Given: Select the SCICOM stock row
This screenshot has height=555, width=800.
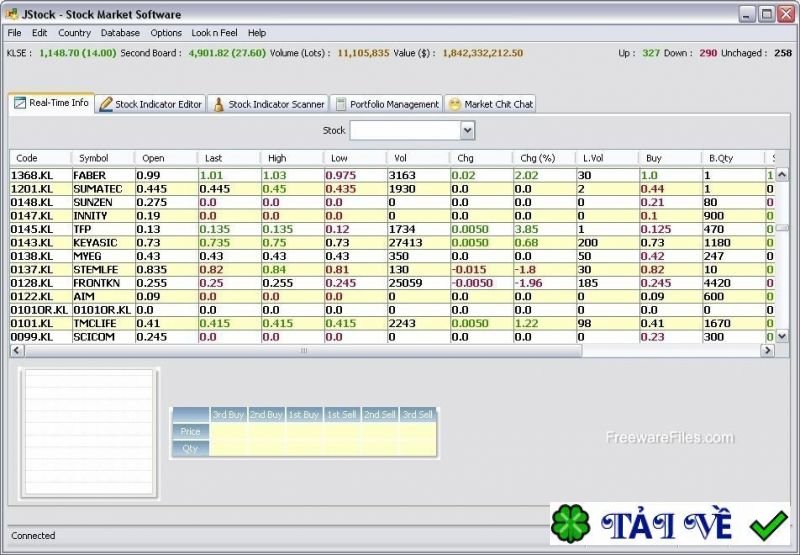Looking at the screenshot, I should pos(392,337).
